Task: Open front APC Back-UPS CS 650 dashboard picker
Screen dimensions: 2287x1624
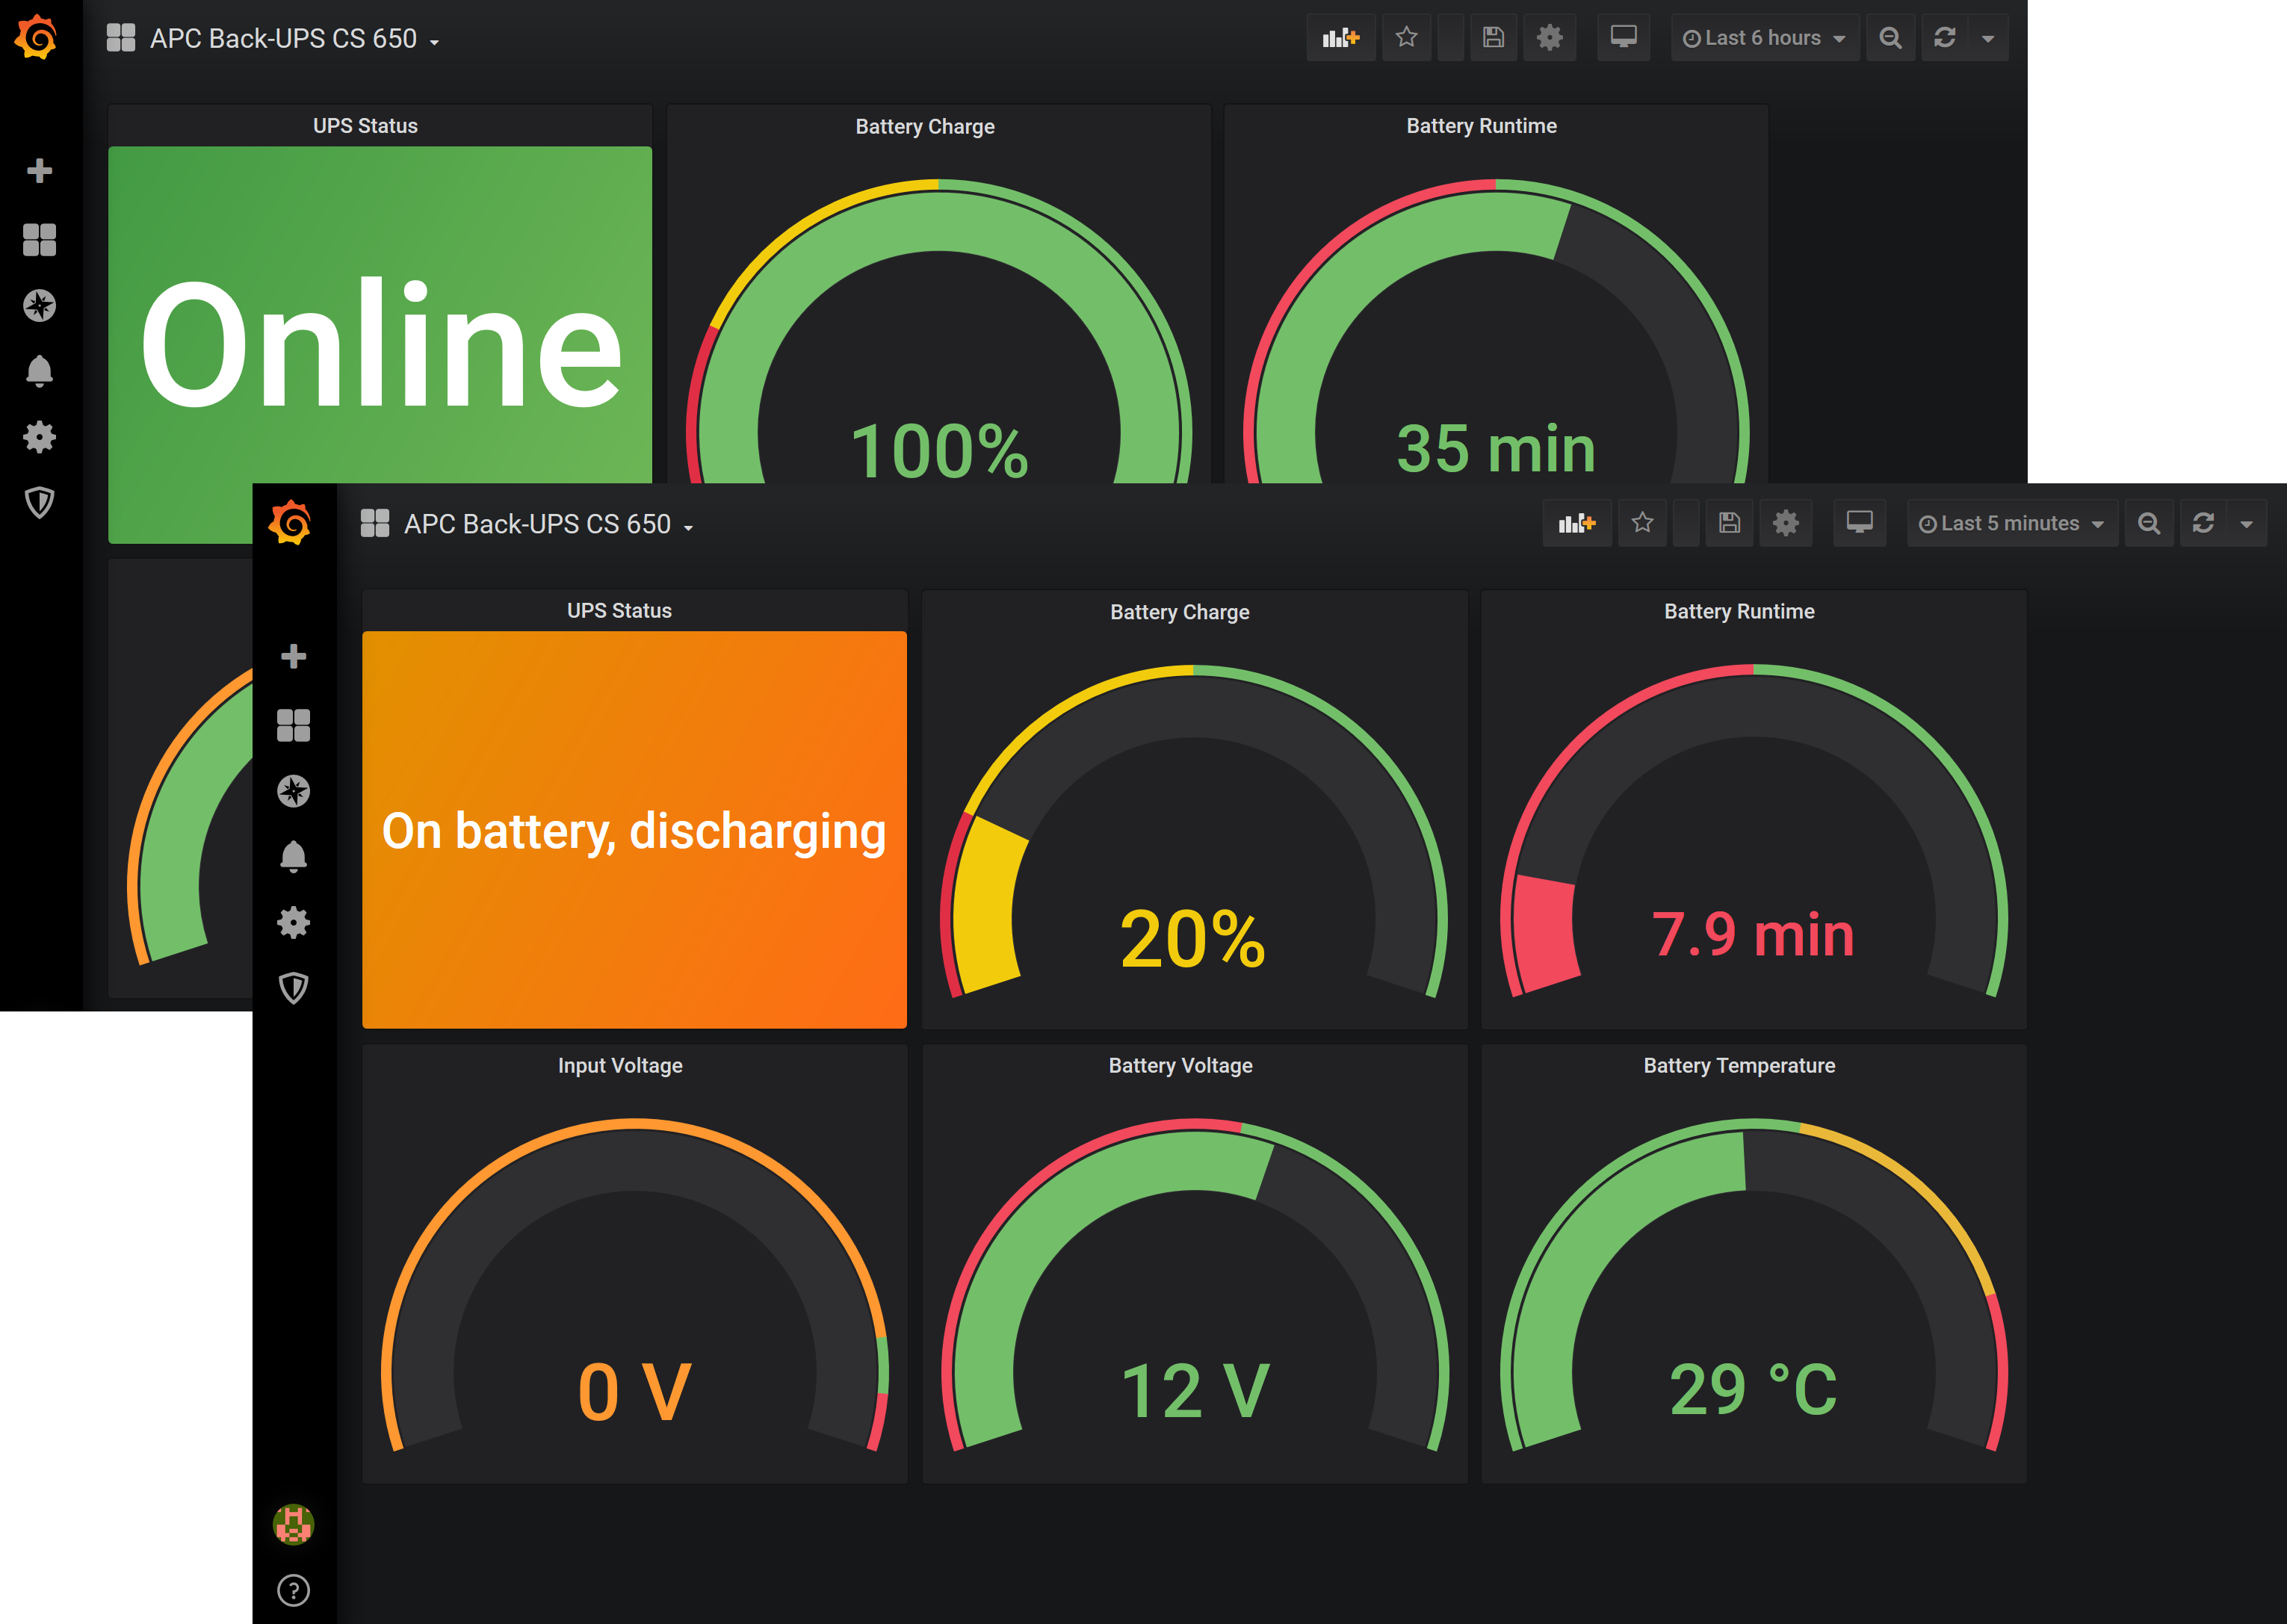Action: 537,524
